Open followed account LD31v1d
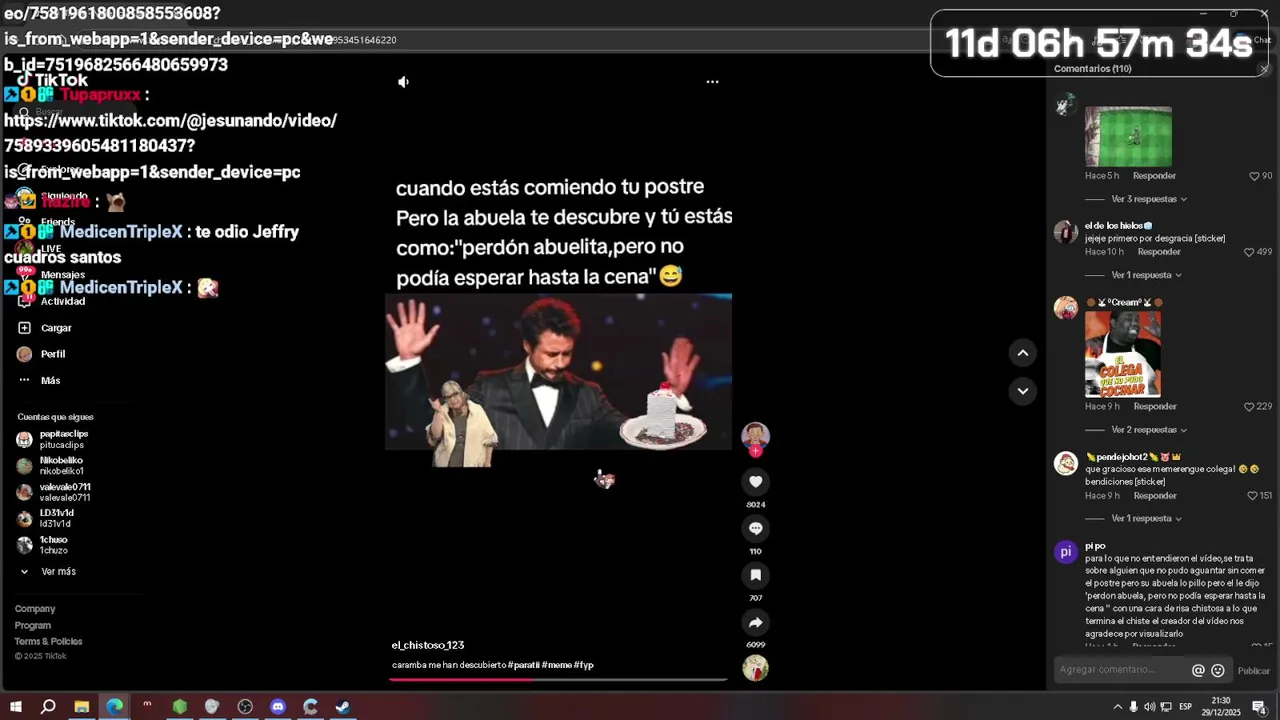Viewport: 1280px width, 720px height. [46, 518]
